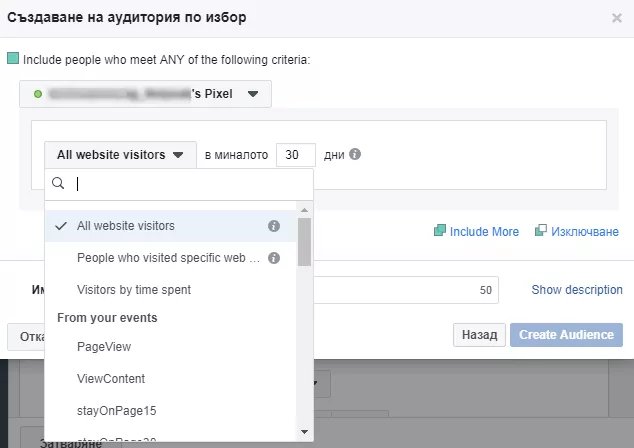The width and height of the screenshot is (634, 448).
Task: Click the Create Audience button
Action: click(x=566, y=335)
